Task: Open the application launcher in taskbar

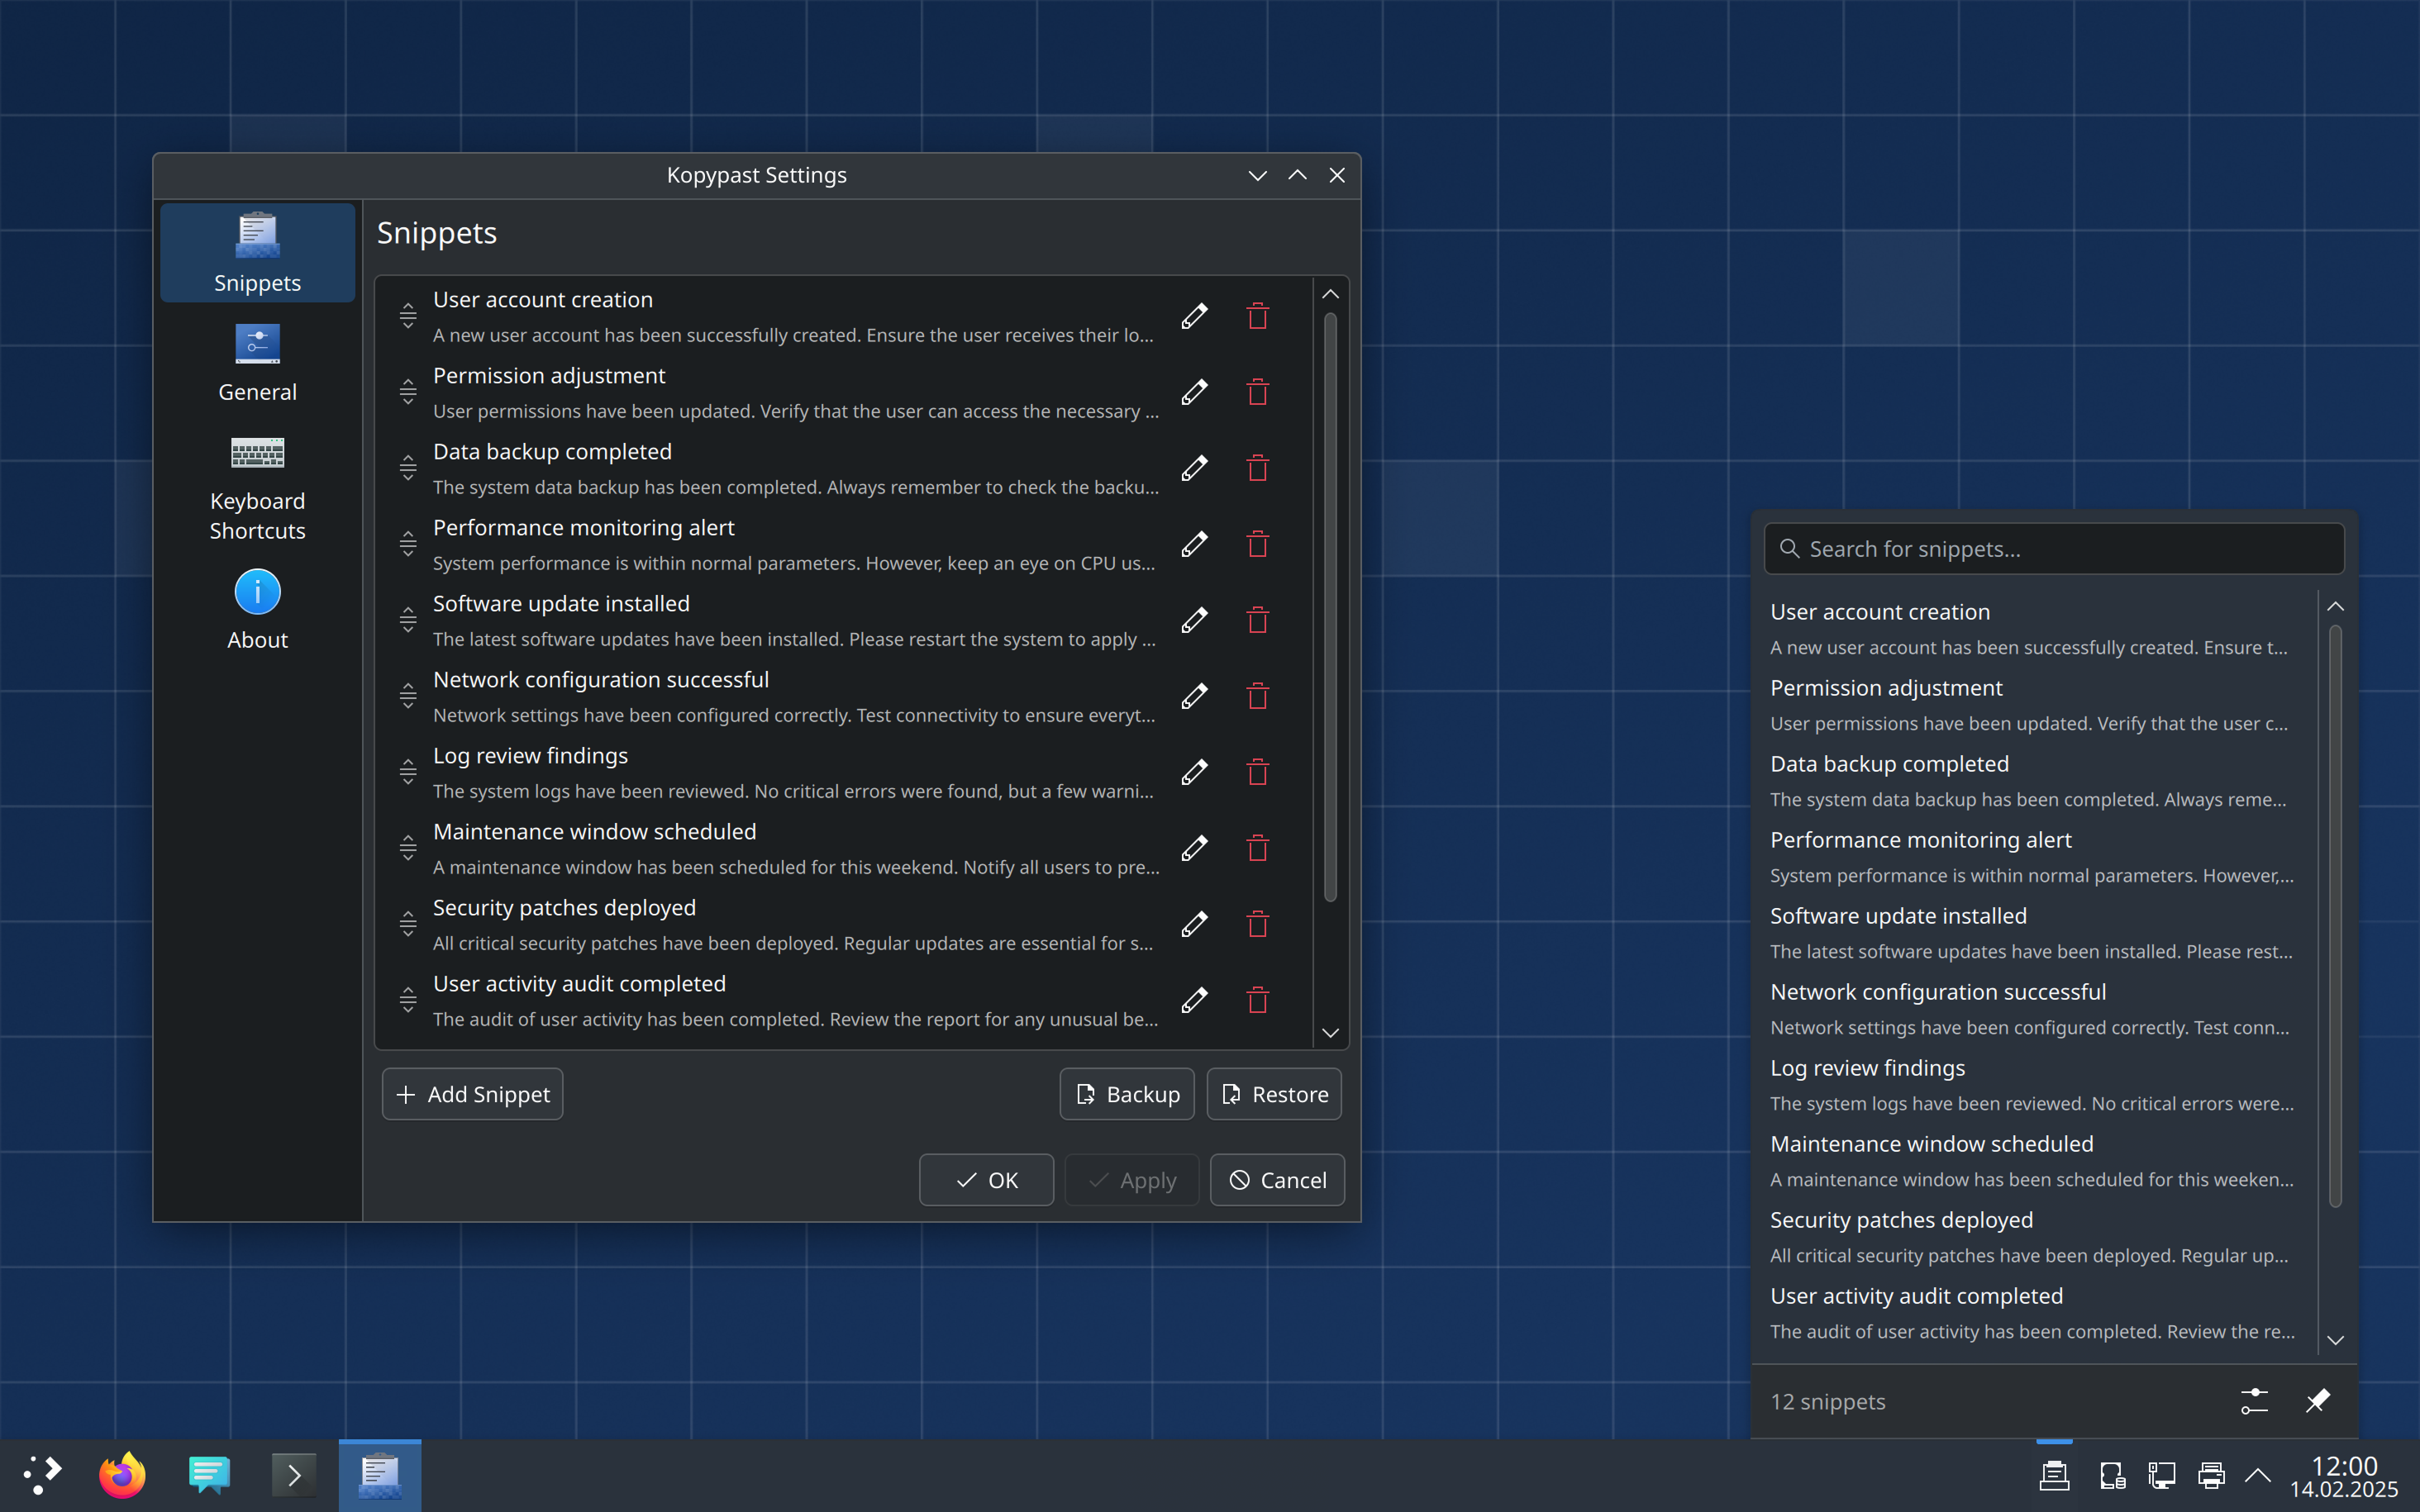Action: pyautogui.click(x=42, y=1475)
